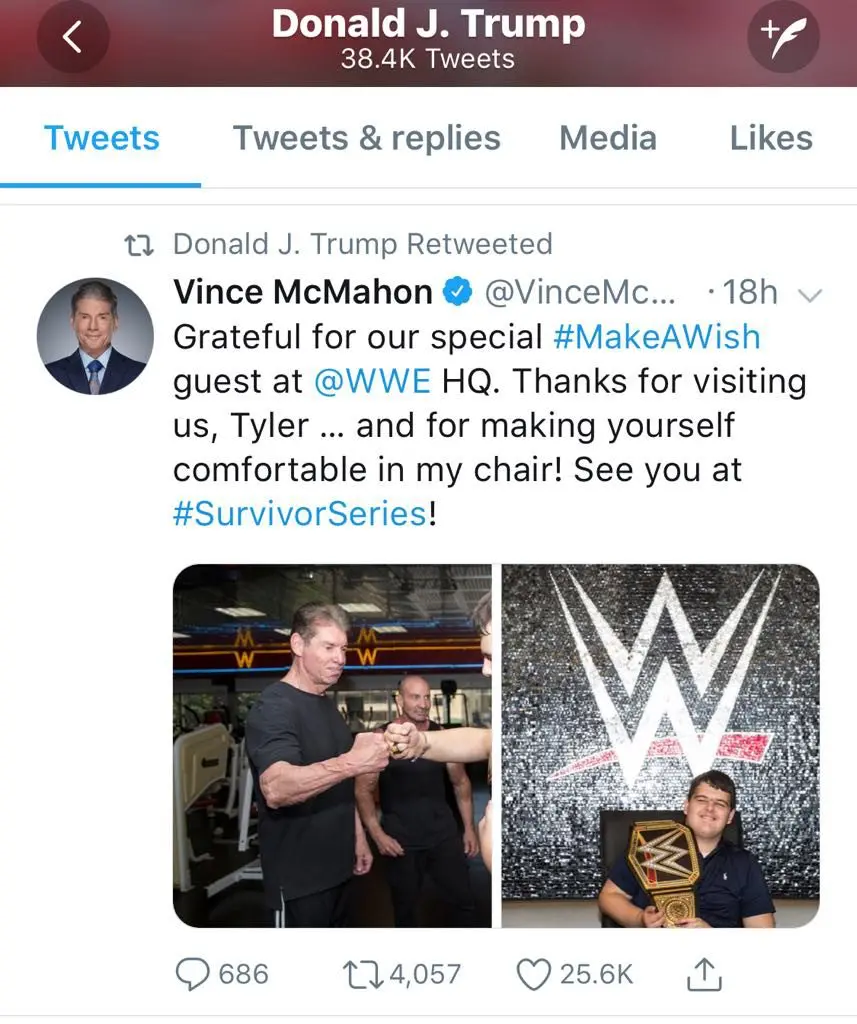Tap the Donald J. Trump Retweeted label

(x=362, y=244)
